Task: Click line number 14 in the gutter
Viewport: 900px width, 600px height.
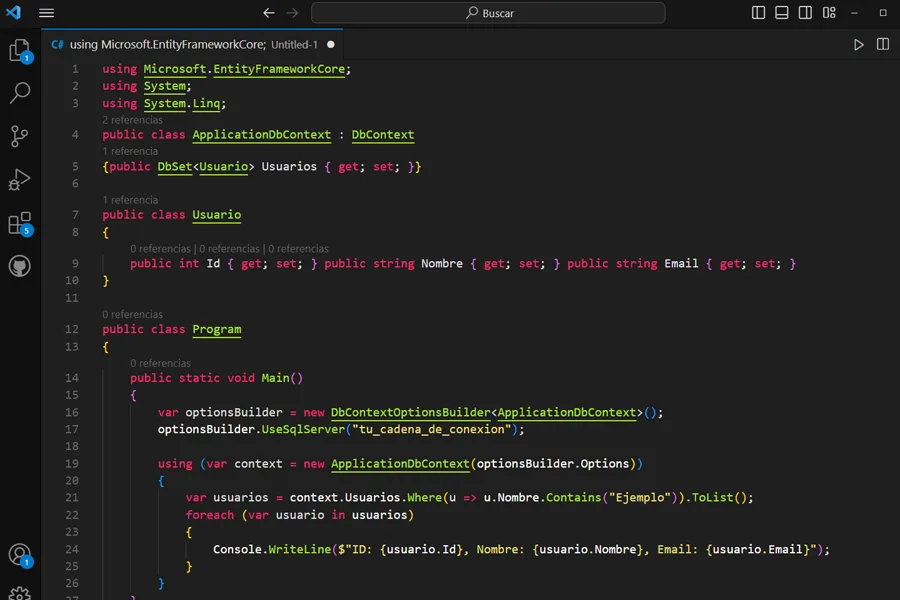Action: [72, 378]
